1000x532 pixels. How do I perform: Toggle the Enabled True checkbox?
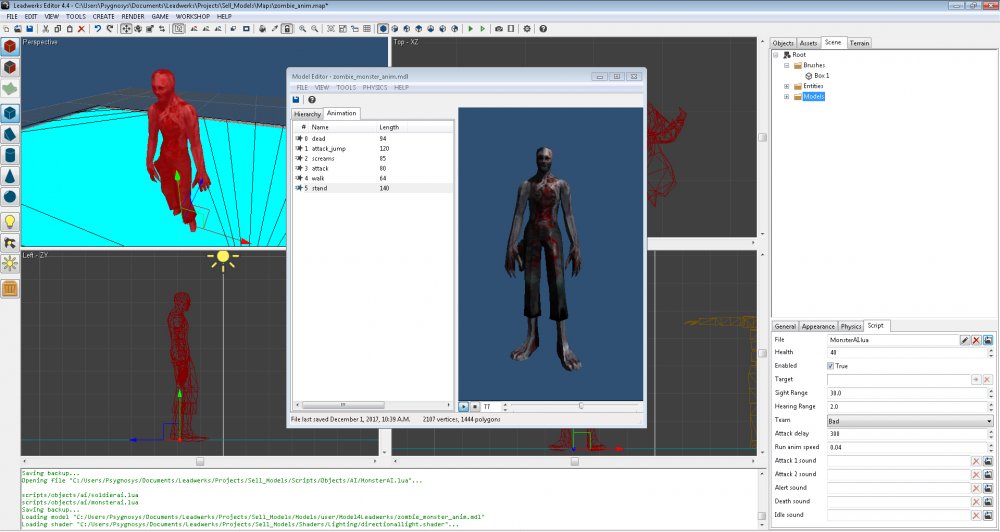831,366
